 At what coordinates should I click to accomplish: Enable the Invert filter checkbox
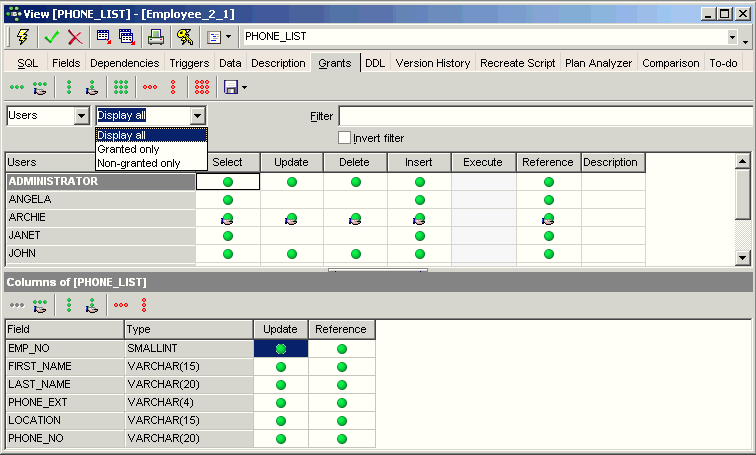pyautogui.click(x=344, y=138)
